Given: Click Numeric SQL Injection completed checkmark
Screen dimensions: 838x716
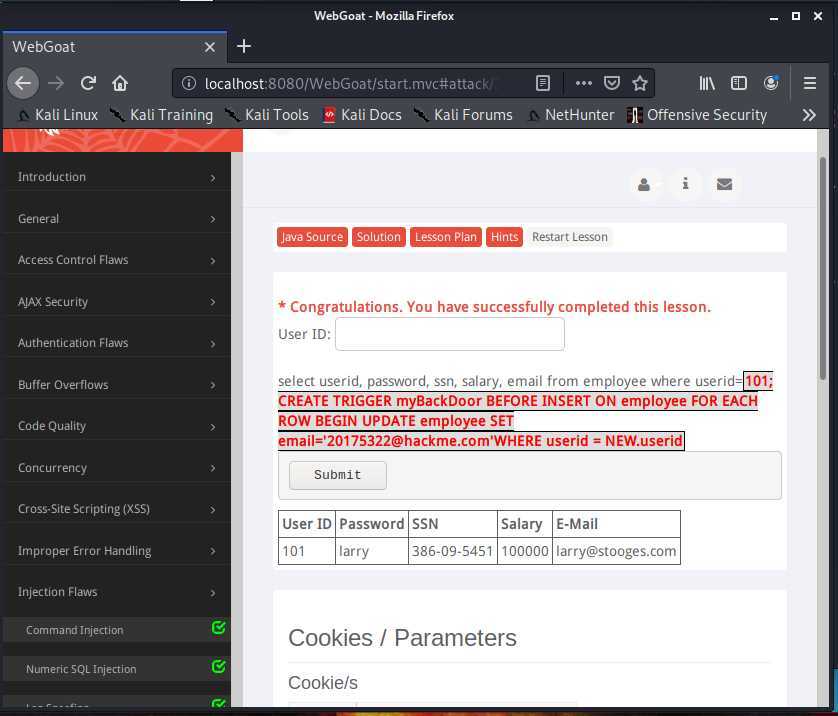Looking at the screenshot, I should [218, 667].
